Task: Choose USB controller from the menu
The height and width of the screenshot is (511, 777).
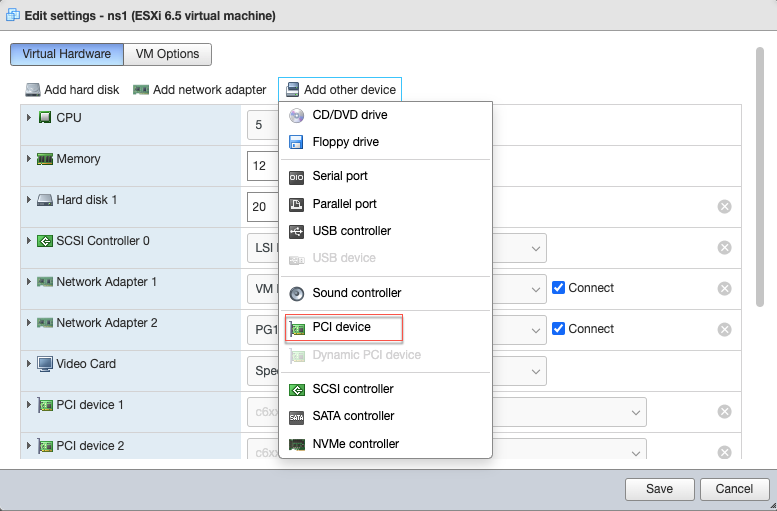Action: coord(386,231)
